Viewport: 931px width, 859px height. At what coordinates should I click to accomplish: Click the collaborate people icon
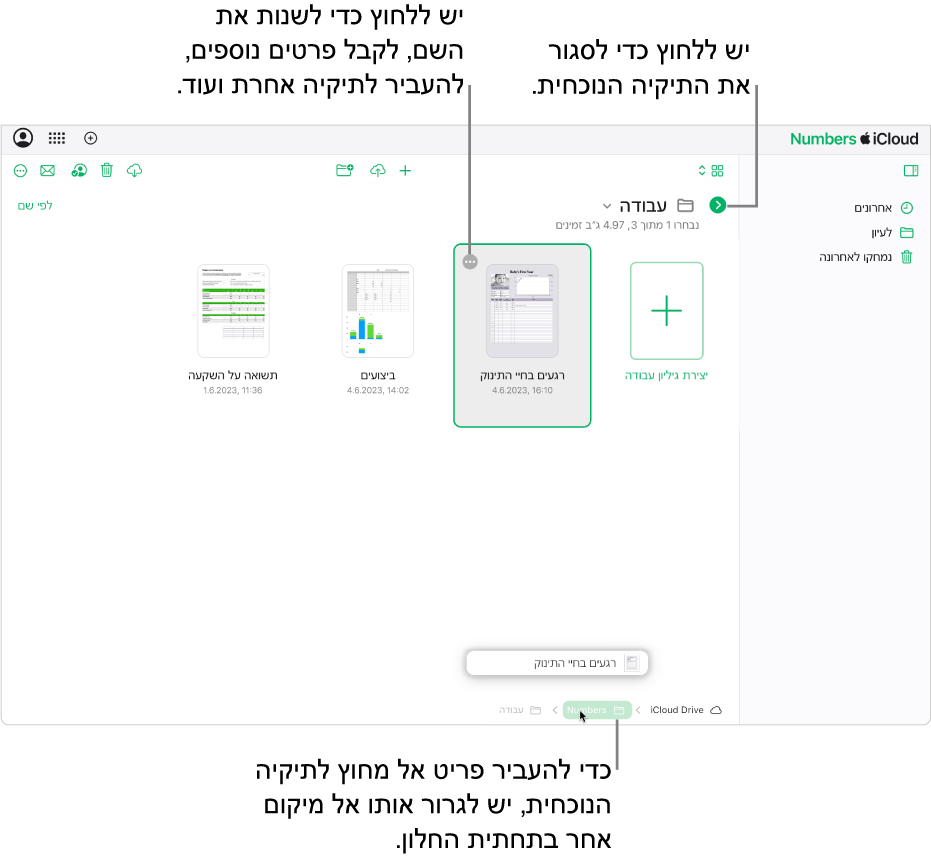pos(79,171)
